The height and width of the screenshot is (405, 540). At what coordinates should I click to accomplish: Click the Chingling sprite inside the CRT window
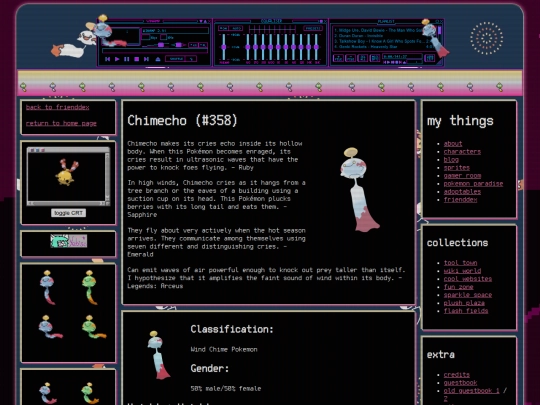tap(68, 172)
